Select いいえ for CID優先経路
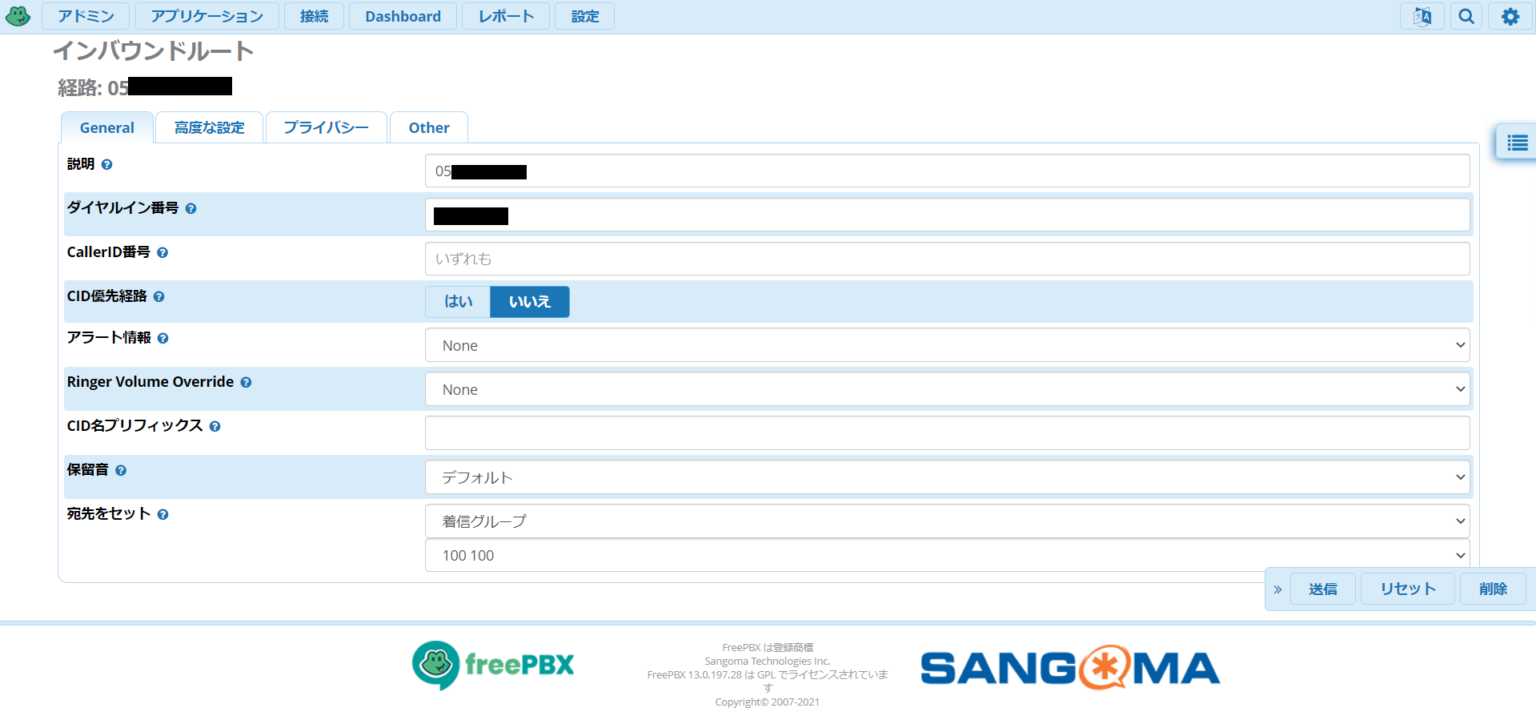 pos(529,300)
